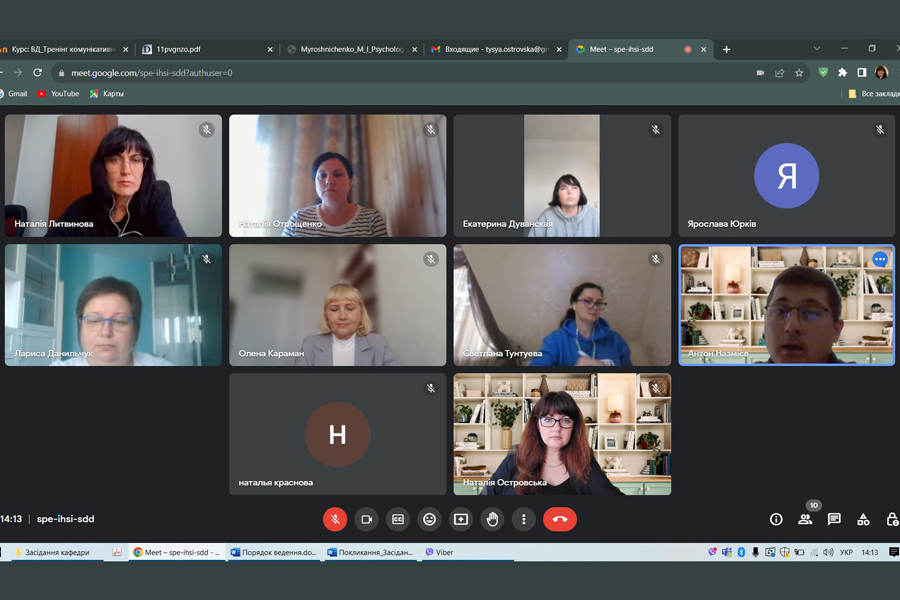Viewport: 900px width, 600px height.
Task: Open the YouTube bookmark
Action: (x=59, y=94)
